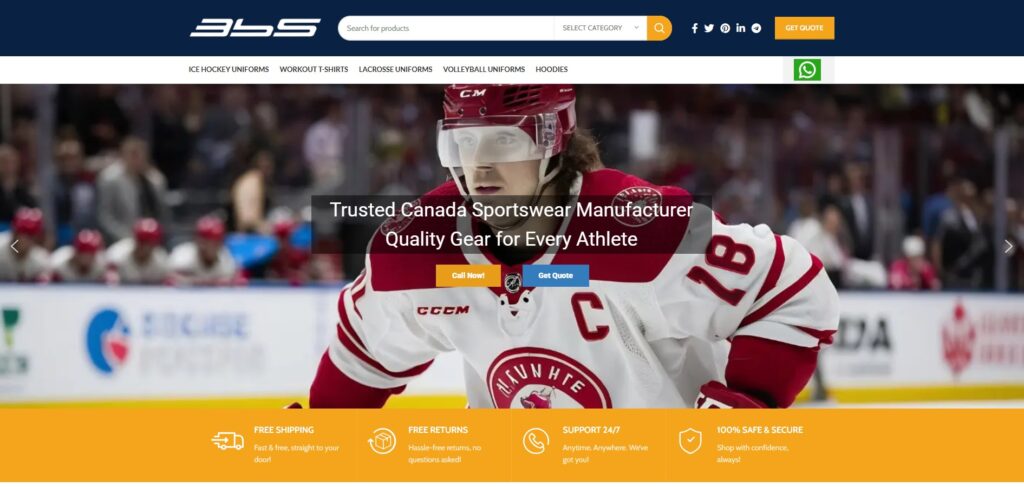Expand the Select Category dropdown

[600, 28]
